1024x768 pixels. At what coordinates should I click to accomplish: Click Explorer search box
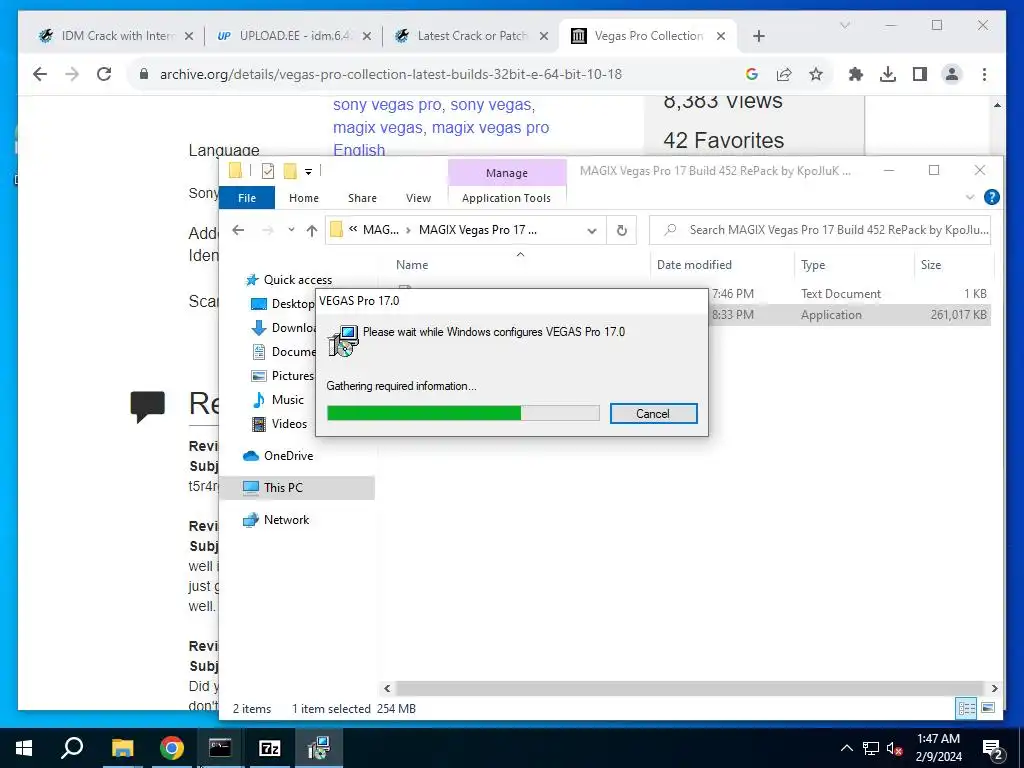coord(820,231)
